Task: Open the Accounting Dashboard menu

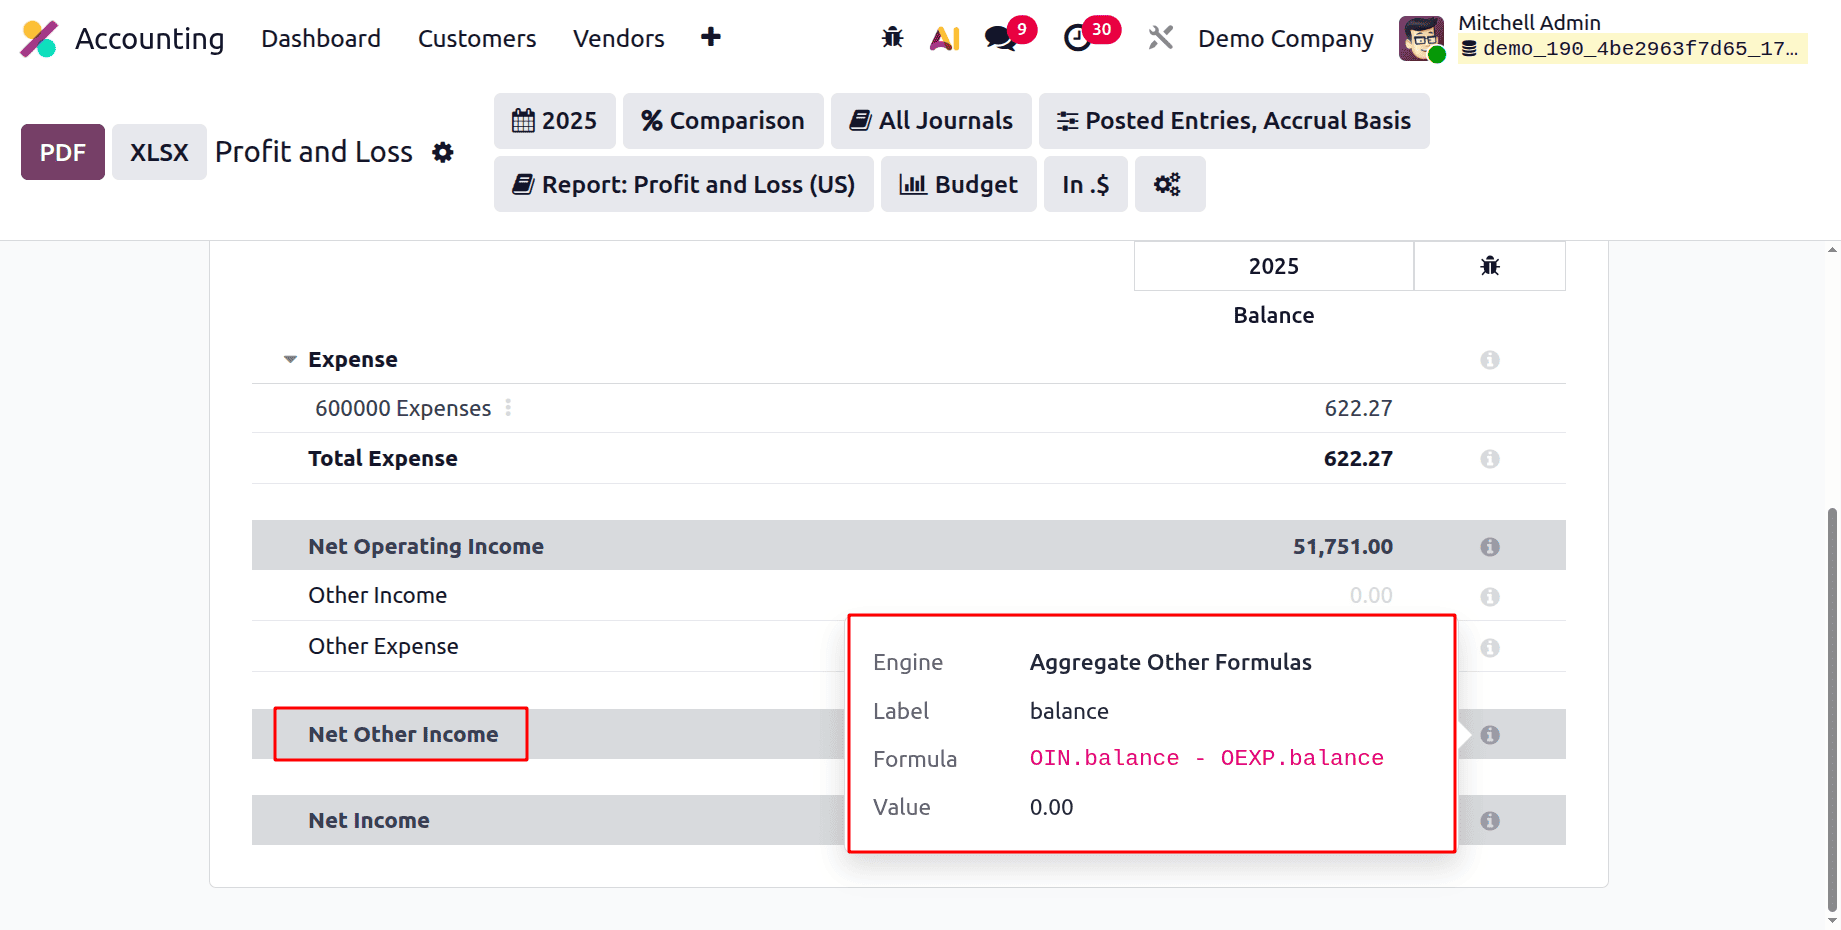Action: pos(320,38)
